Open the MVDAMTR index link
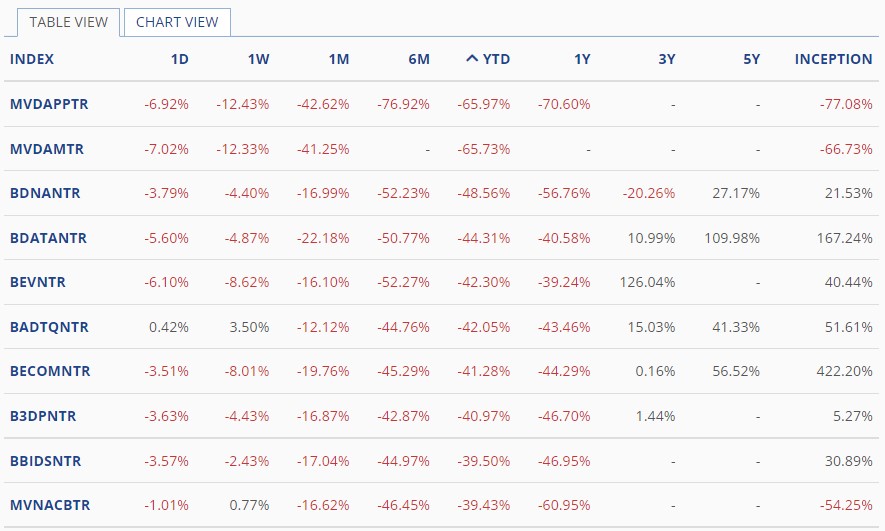The width and height of the screenshot is (885, 531). (x=47, y=149)
